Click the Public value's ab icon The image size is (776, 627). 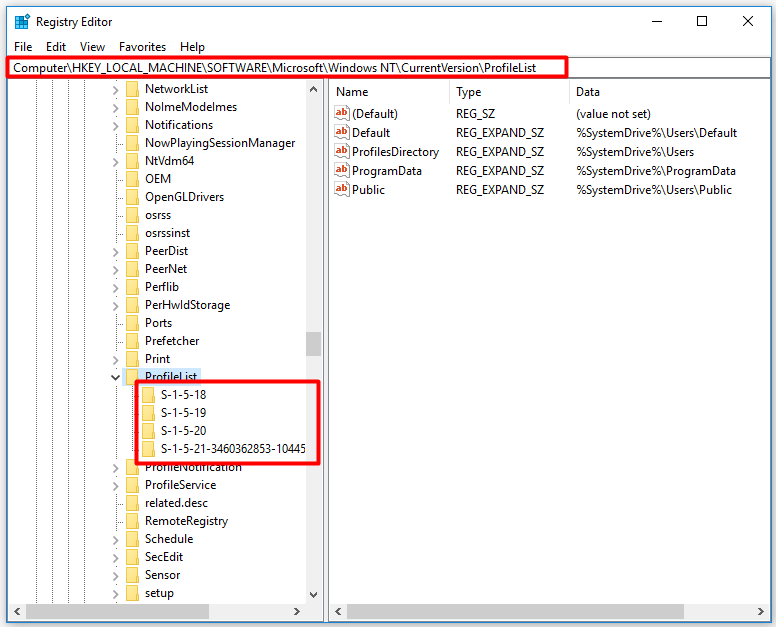pyautogui.click(x=341, y=189)
